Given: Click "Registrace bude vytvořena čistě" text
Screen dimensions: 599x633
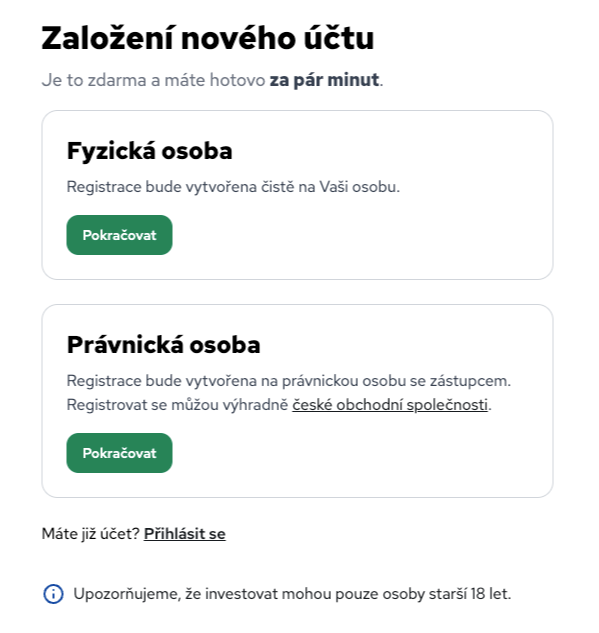Looking at the screenshot, I should pyautogui.click(x=180, y=187).
